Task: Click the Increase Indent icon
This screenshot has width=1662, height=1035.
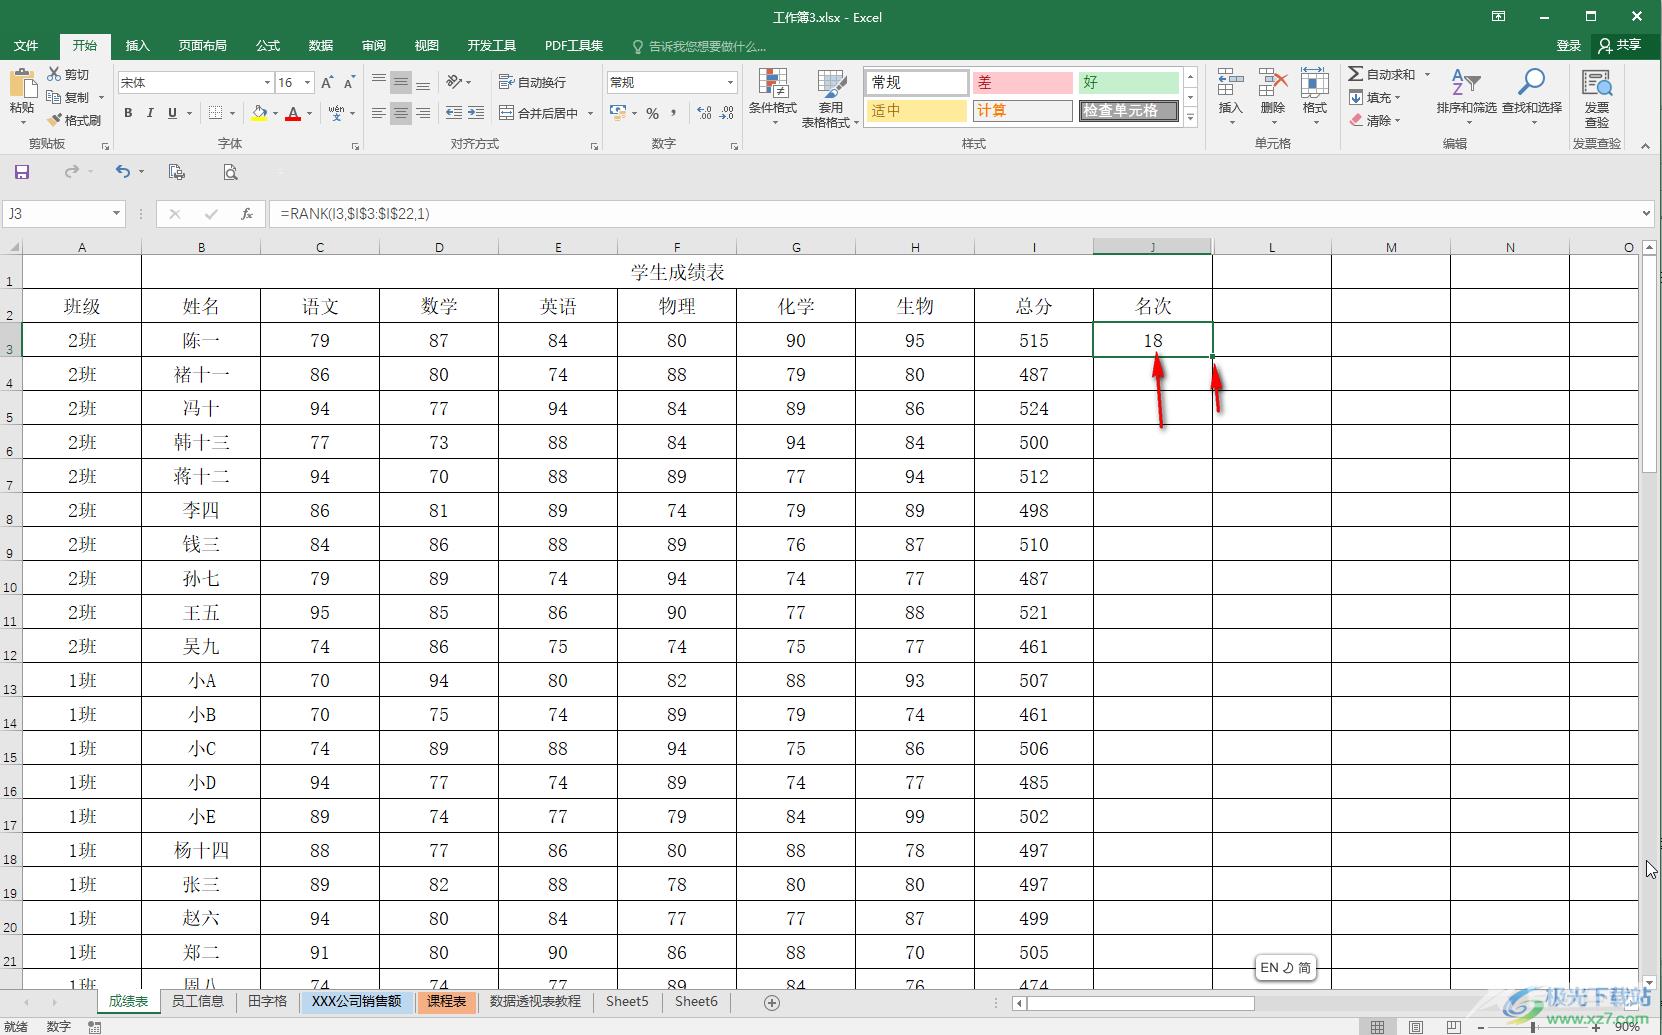Action: coord(476,114)
